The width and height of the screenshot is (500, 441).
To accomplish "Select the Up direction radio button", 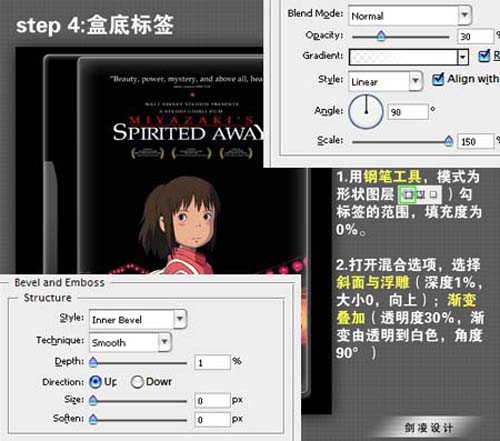I will [95, 382].
